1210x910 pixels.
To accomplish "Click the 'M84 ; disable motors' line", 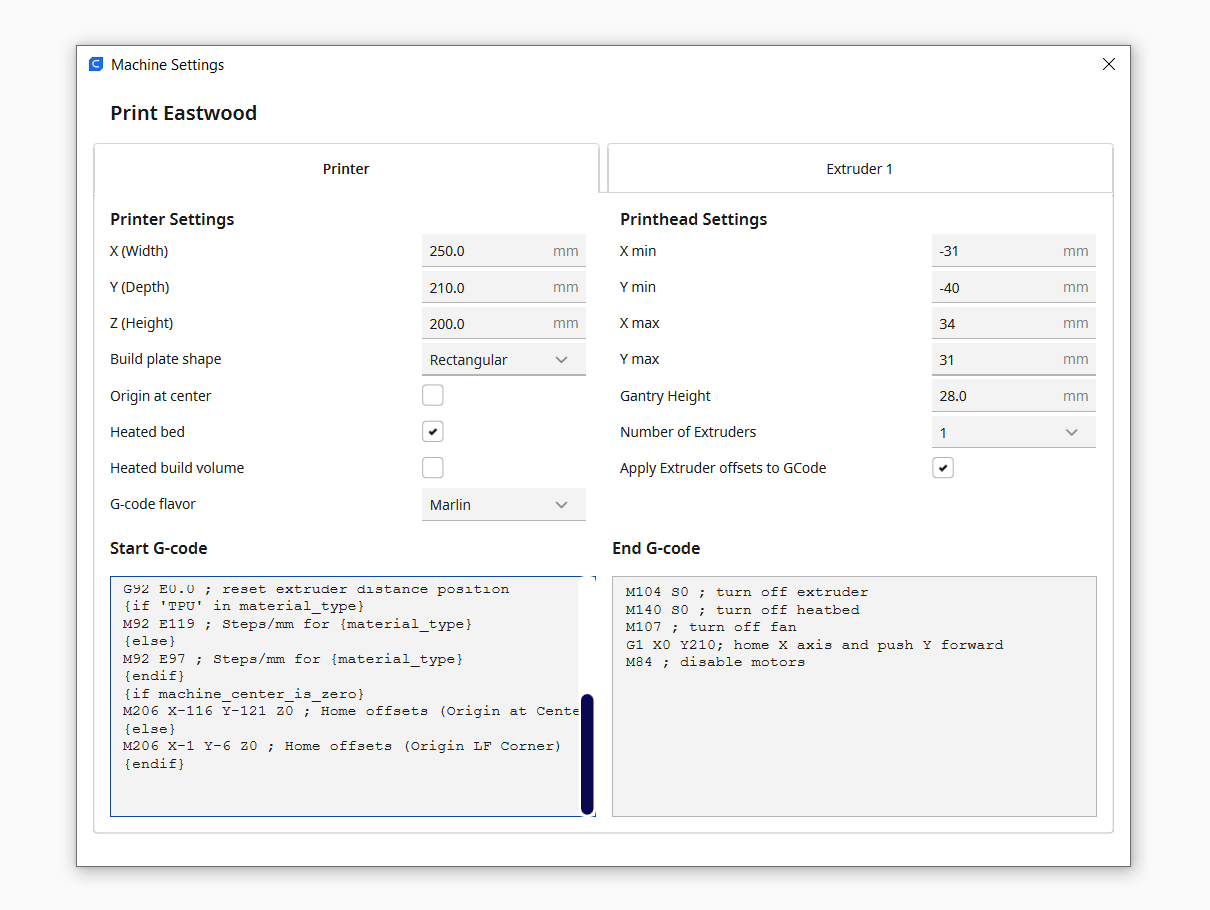I will point(715,662).
